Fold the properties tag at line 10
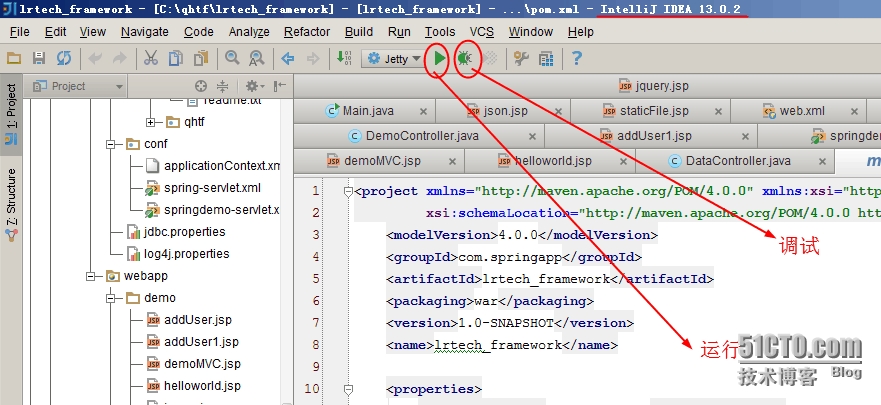This screenshot has width=881, height=405. (348, 389)
